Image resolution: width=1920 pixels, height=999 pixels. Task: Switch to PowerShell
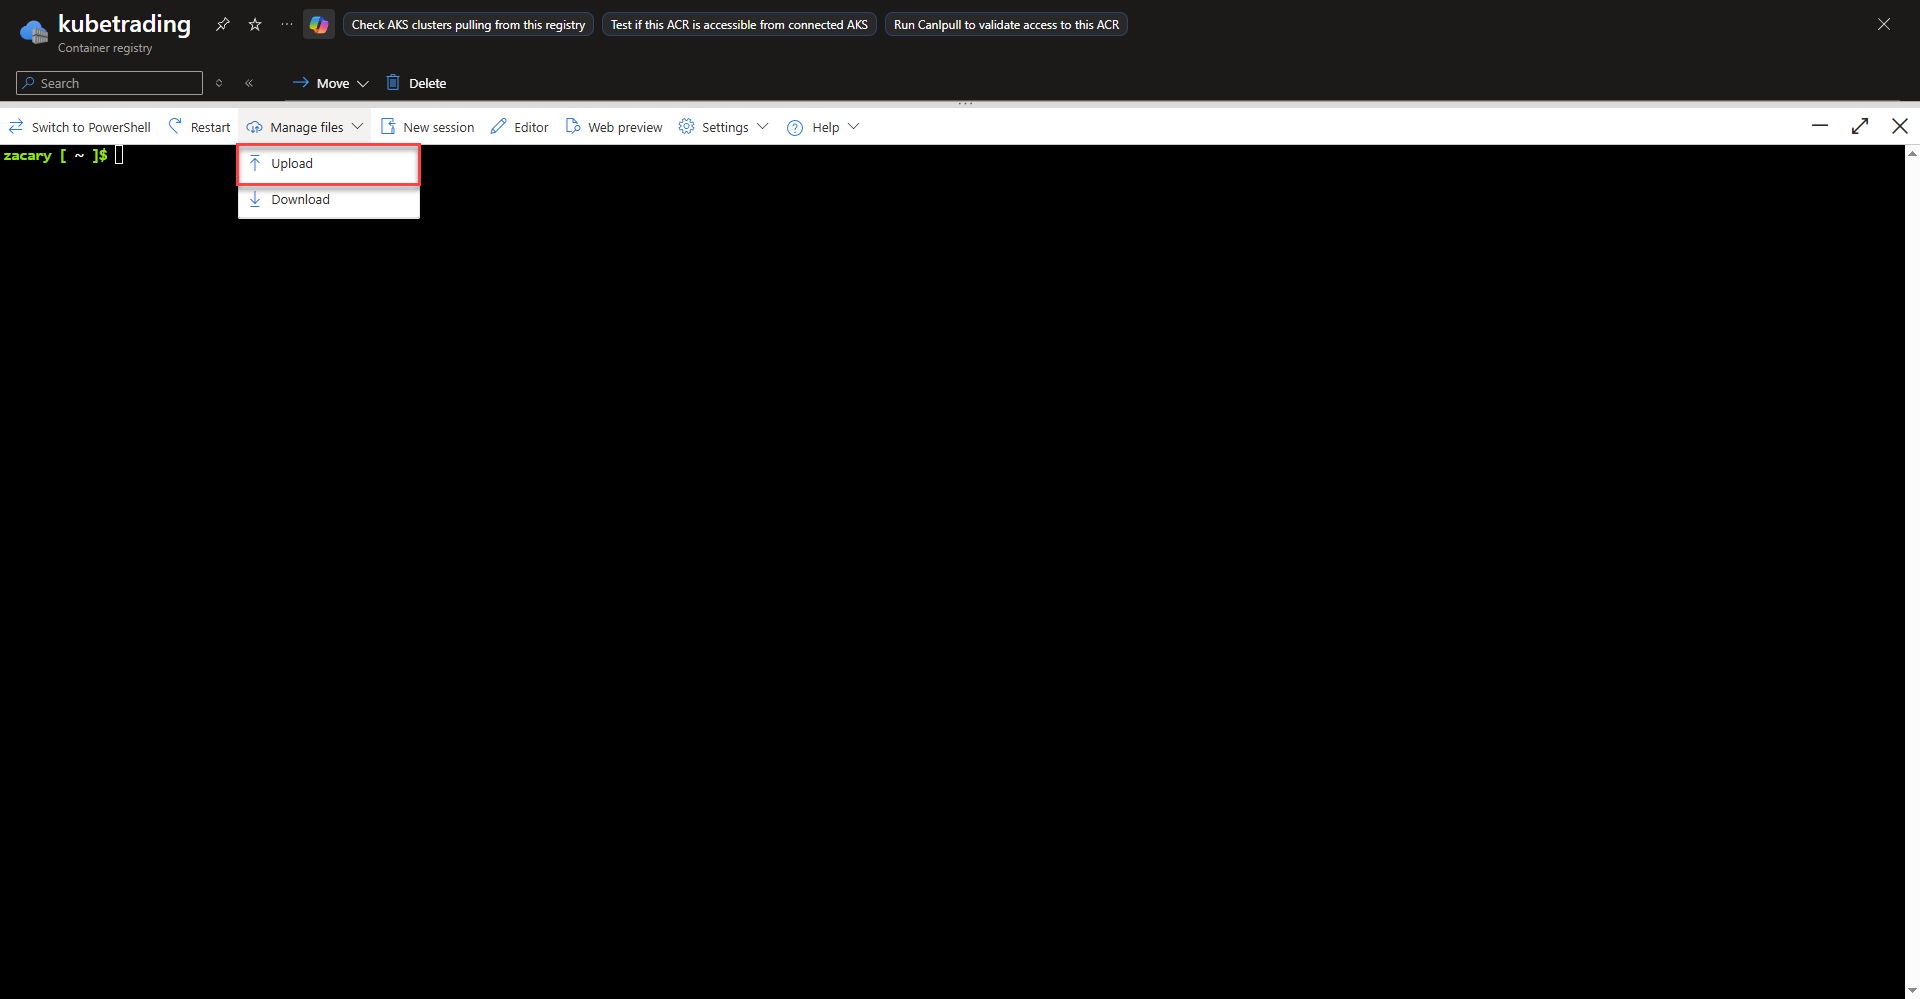(x=80, y=127)
